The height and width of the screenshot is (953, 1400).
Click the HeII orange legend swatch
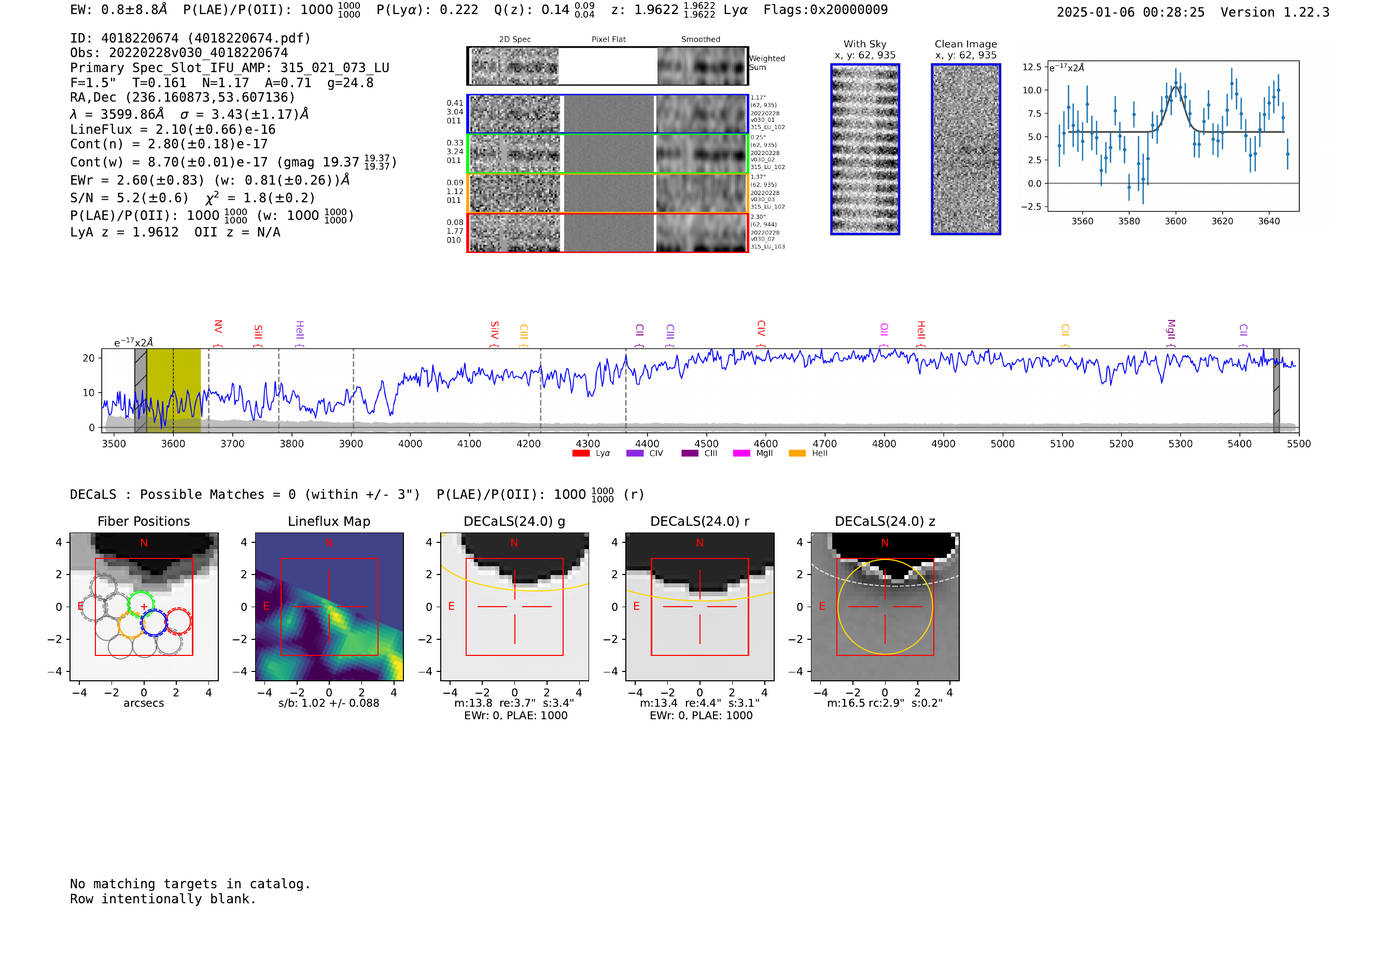tap(797, 454)
